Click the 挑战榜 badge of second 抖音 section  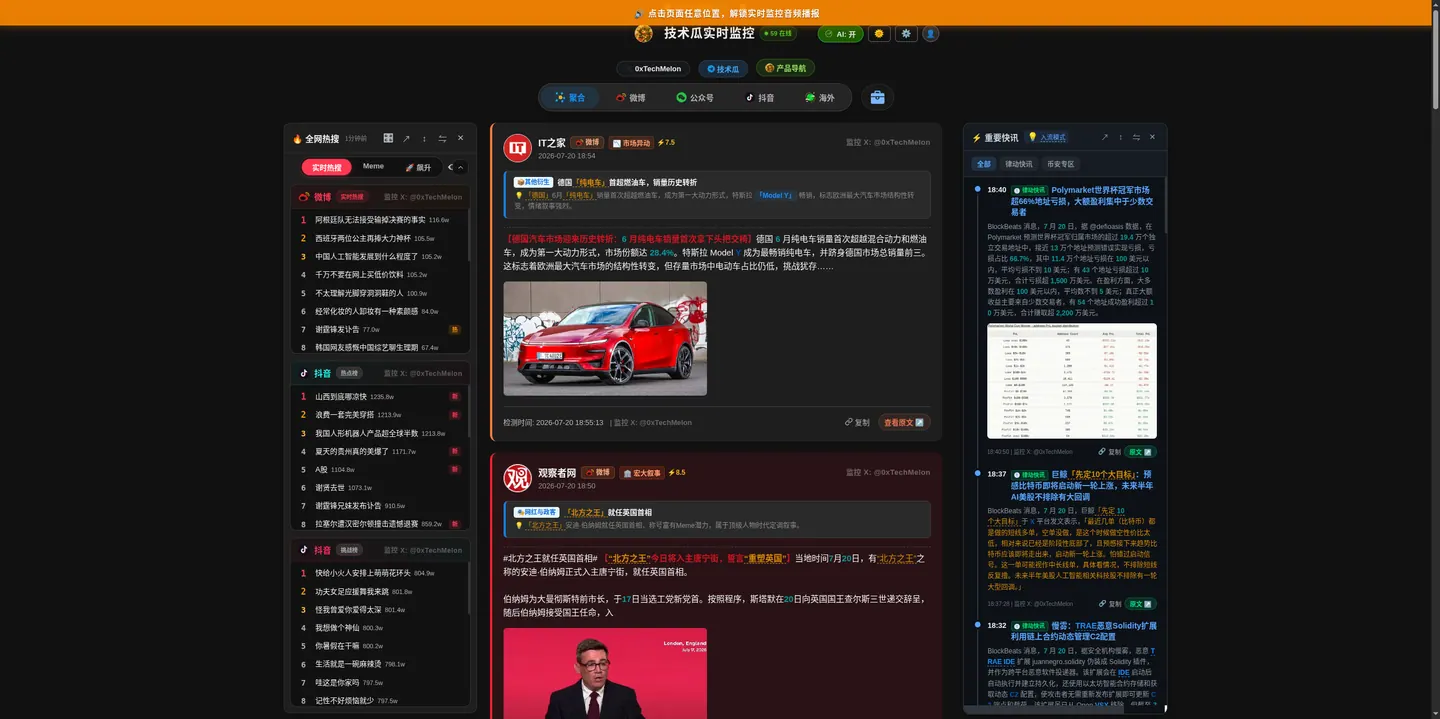point(349,550)
